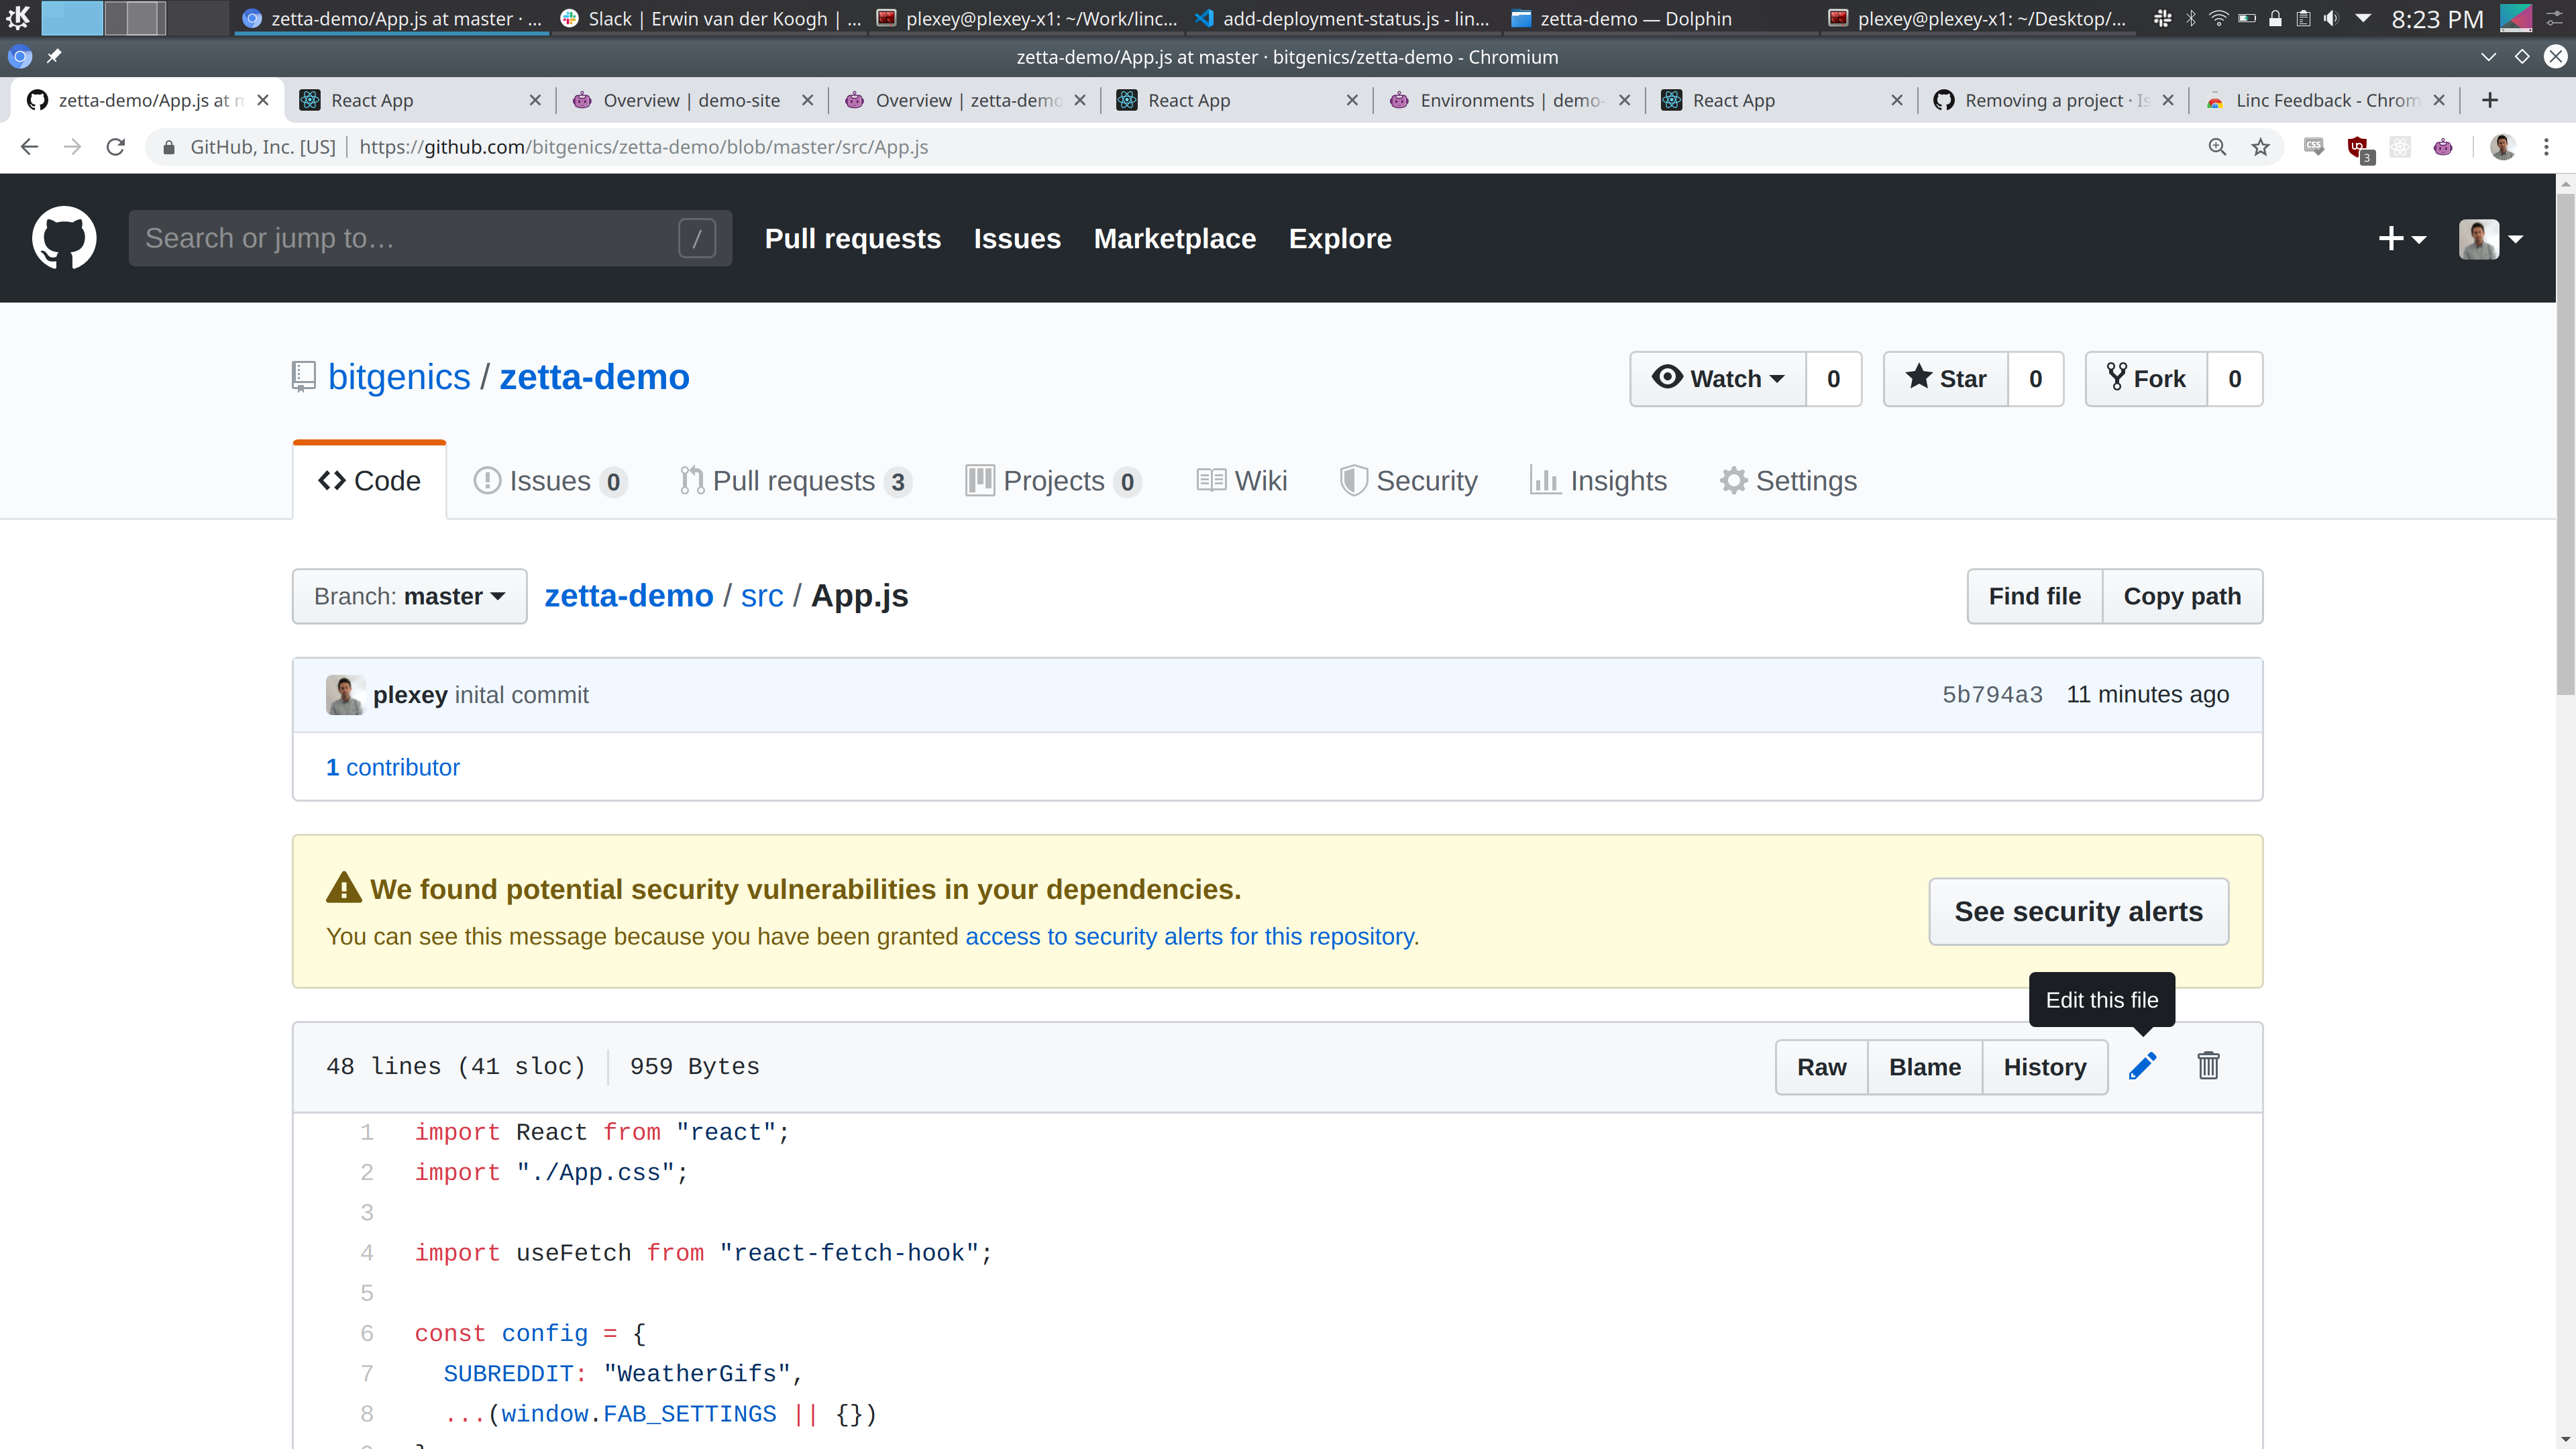Image resolution: width=2576 pixels, height=1449 pixels.
Task: Click the zoom magnifier icon in address bar
Action: pos(2217,147)
